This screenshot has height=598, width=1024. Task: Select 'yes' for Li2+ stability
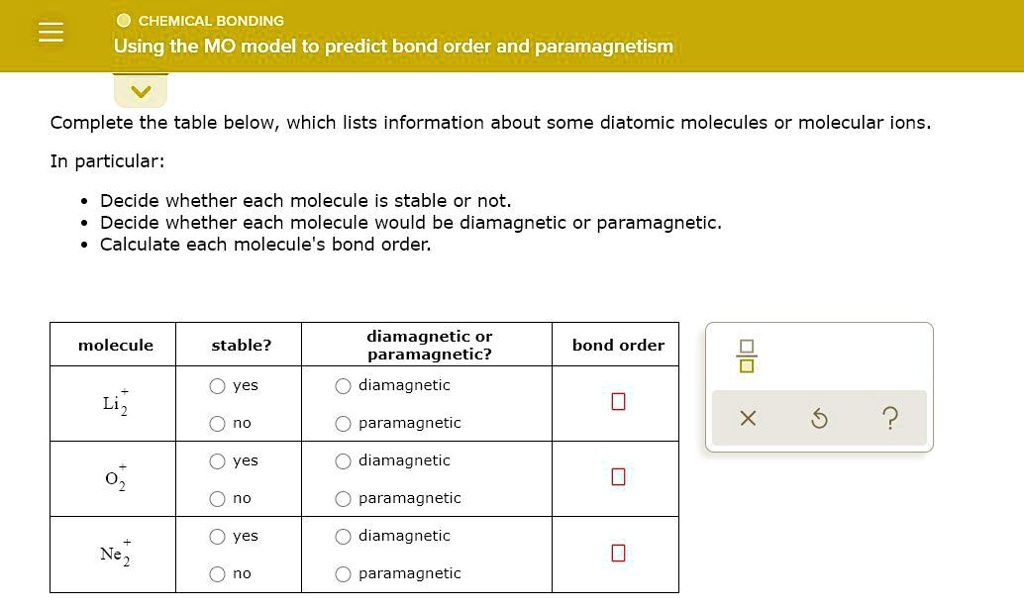click(x=218, y=386)
